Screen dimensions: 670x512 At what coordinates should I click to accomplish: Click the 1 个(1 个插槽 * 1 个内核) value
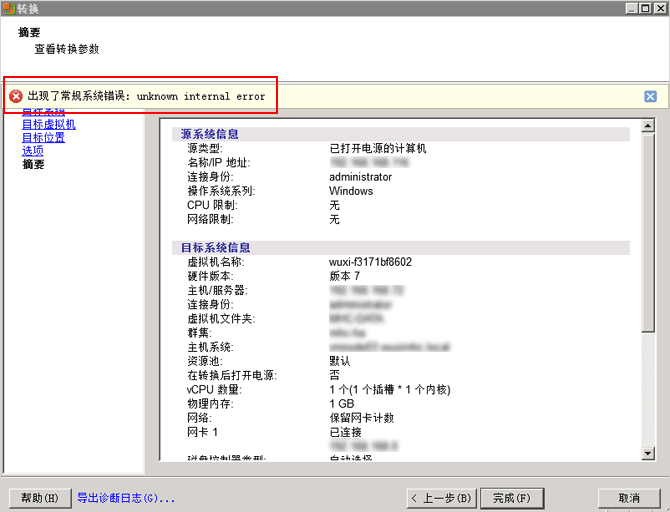pos(390,390)
